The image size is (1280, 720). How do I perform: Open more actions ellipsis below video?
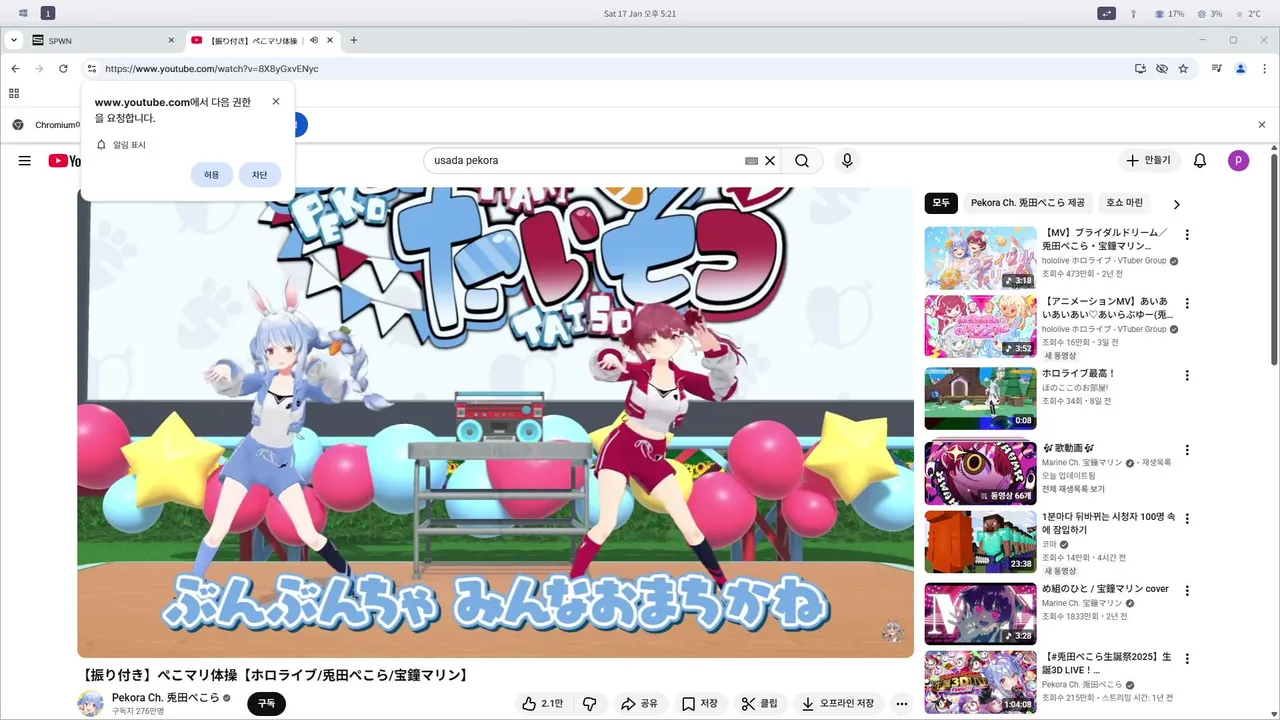coord(901,704)
